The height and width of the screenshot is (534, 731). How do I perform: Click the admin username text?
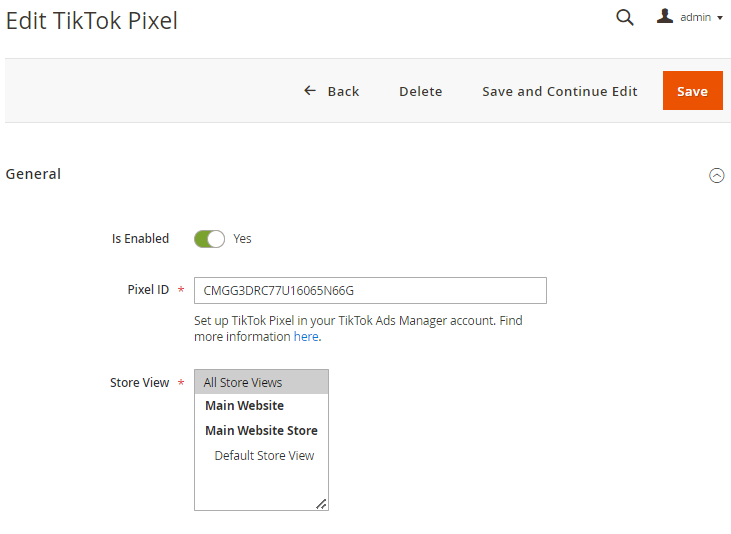(x=695, y=18)
